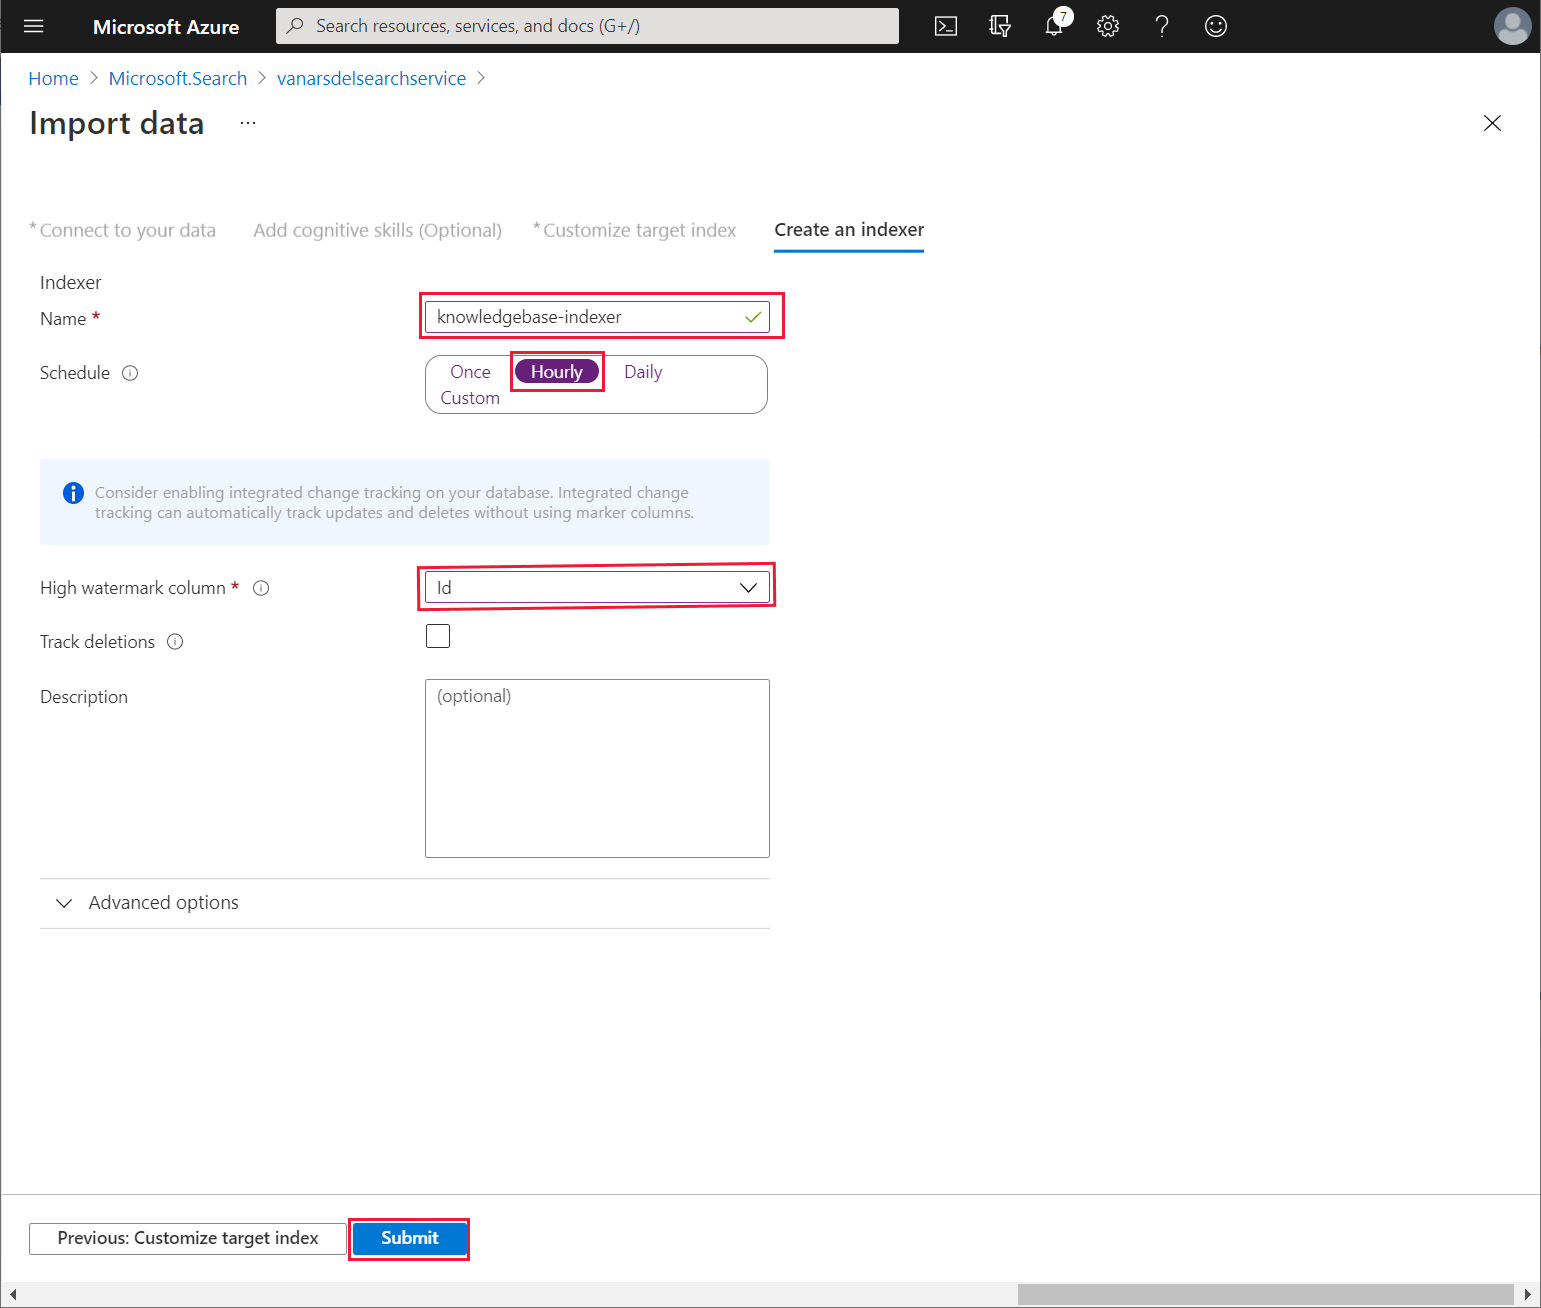Open the Feedback smiley icon
The width and height of the screenshot is (1541, 1308).
coord(1216,26)
